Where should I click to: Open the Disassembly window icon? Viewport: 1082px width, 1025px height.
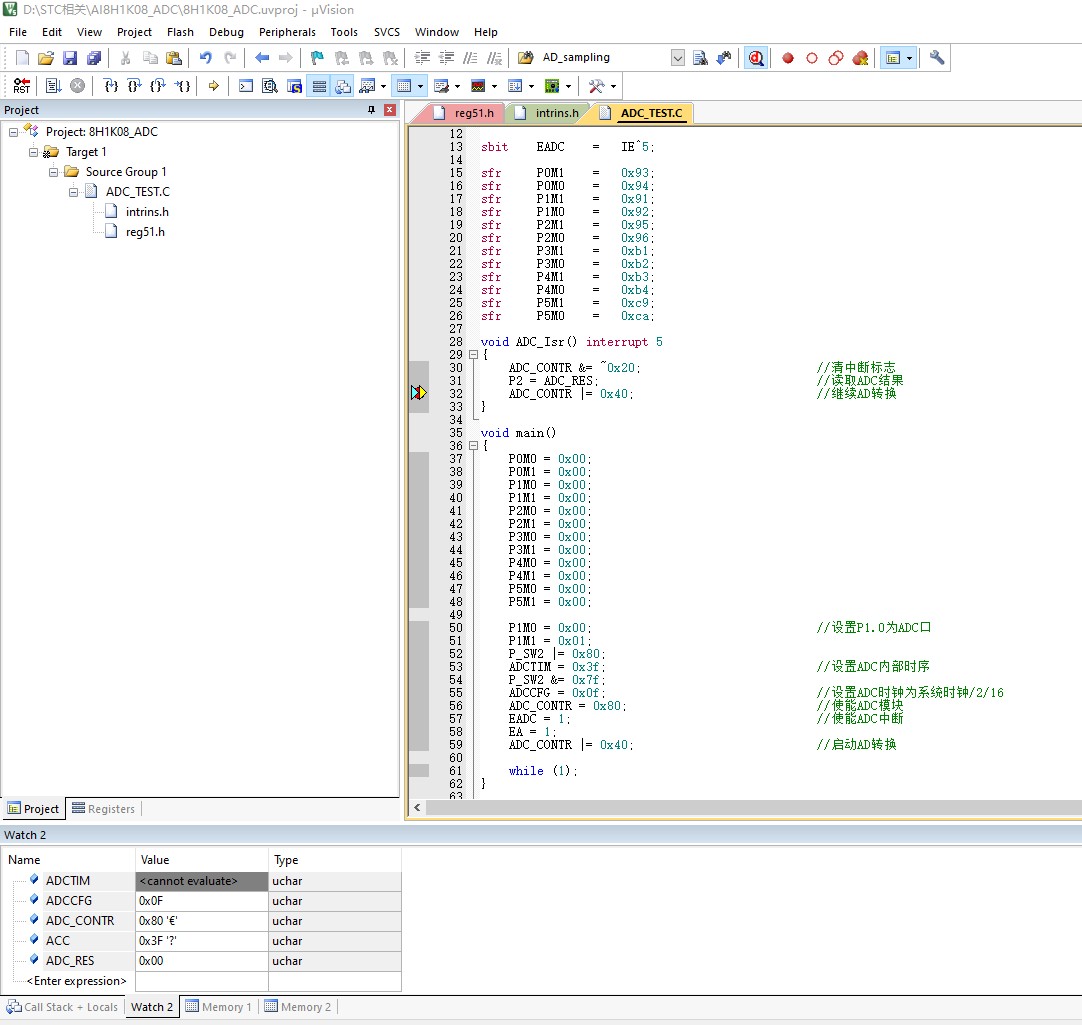(x=270, y=86)
